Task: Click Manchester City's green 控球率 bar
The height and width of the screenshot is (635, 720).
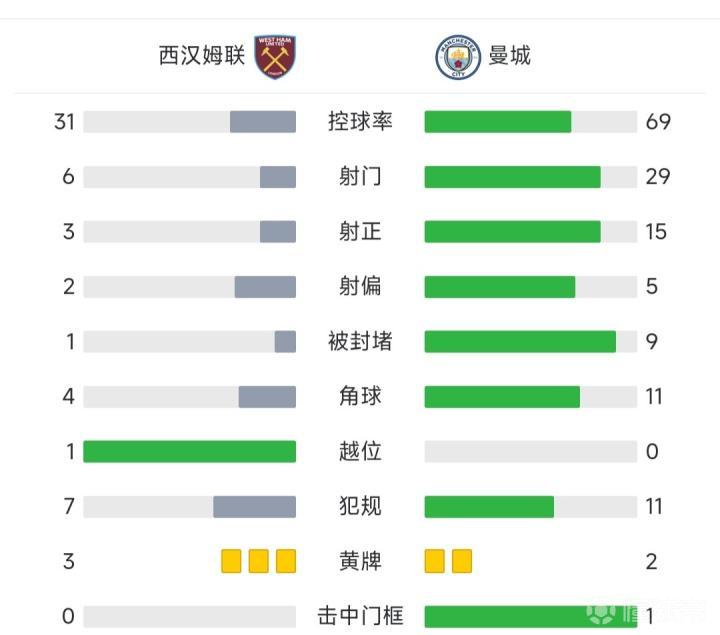Action: click(498, 122)
